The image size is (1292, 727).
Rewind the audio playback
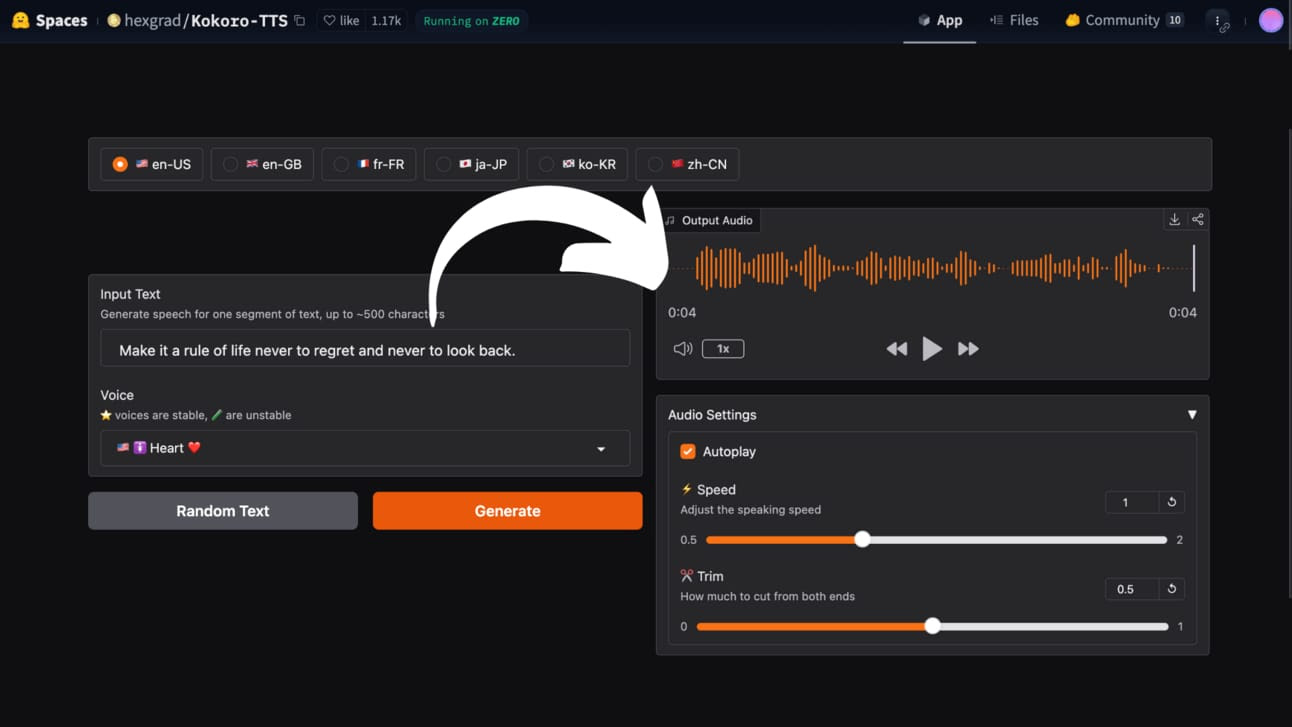pos(897,349)
